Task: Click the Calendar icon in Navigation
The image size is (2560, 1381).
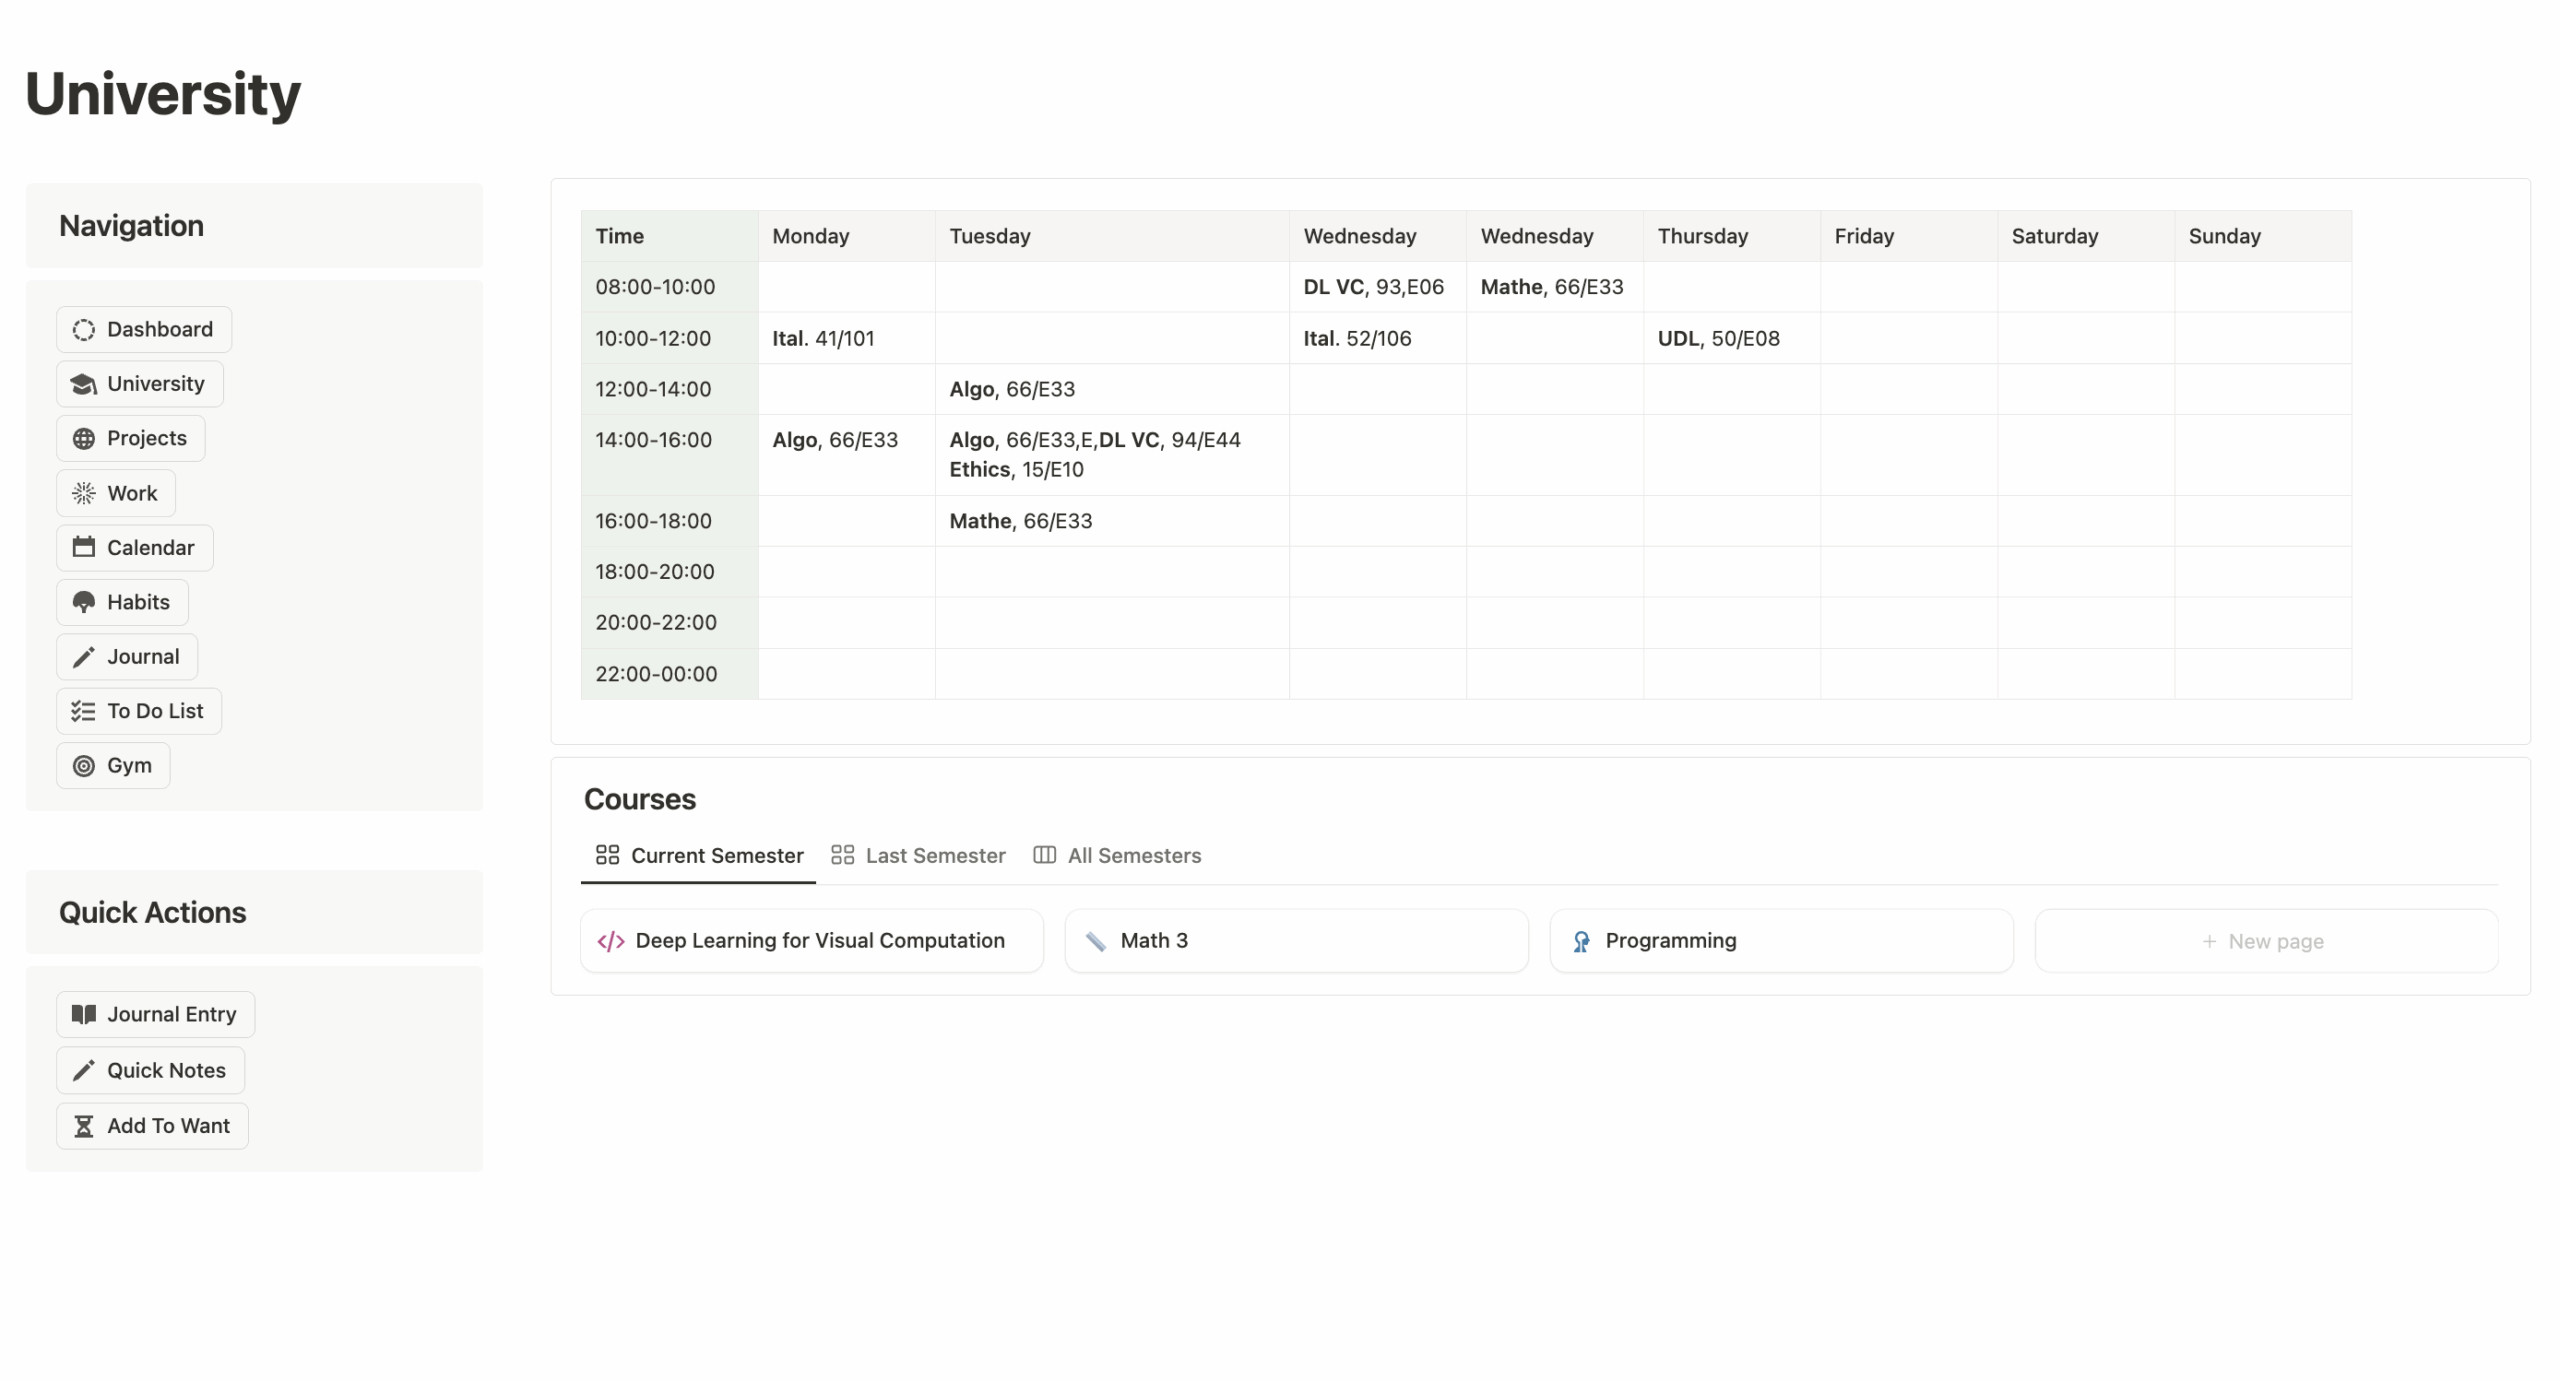Action: (x=84, y=547)
